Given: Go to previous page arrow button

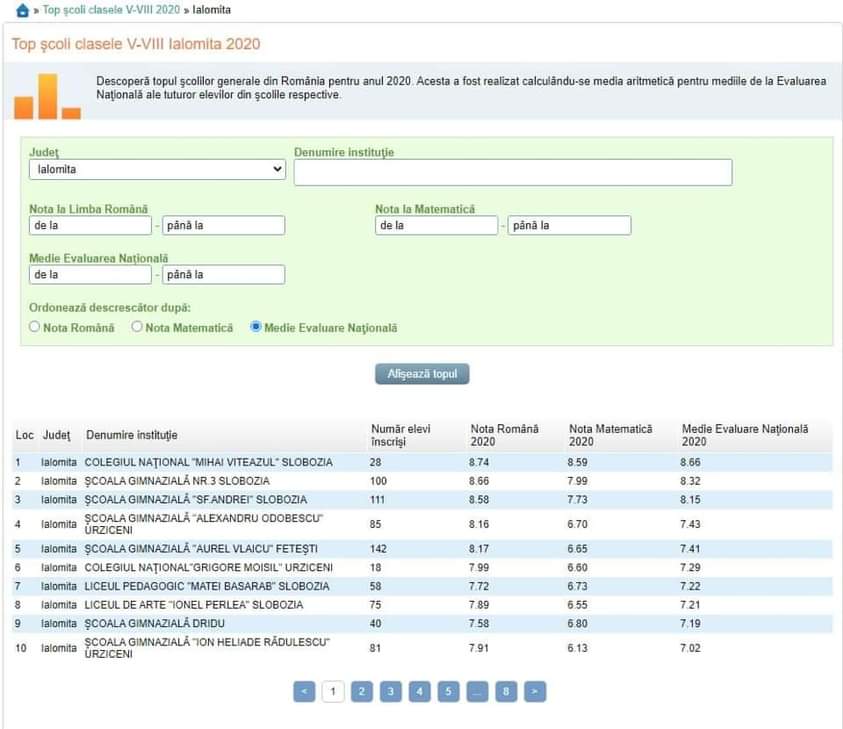Looking at the screenshot, I should 305,691.
